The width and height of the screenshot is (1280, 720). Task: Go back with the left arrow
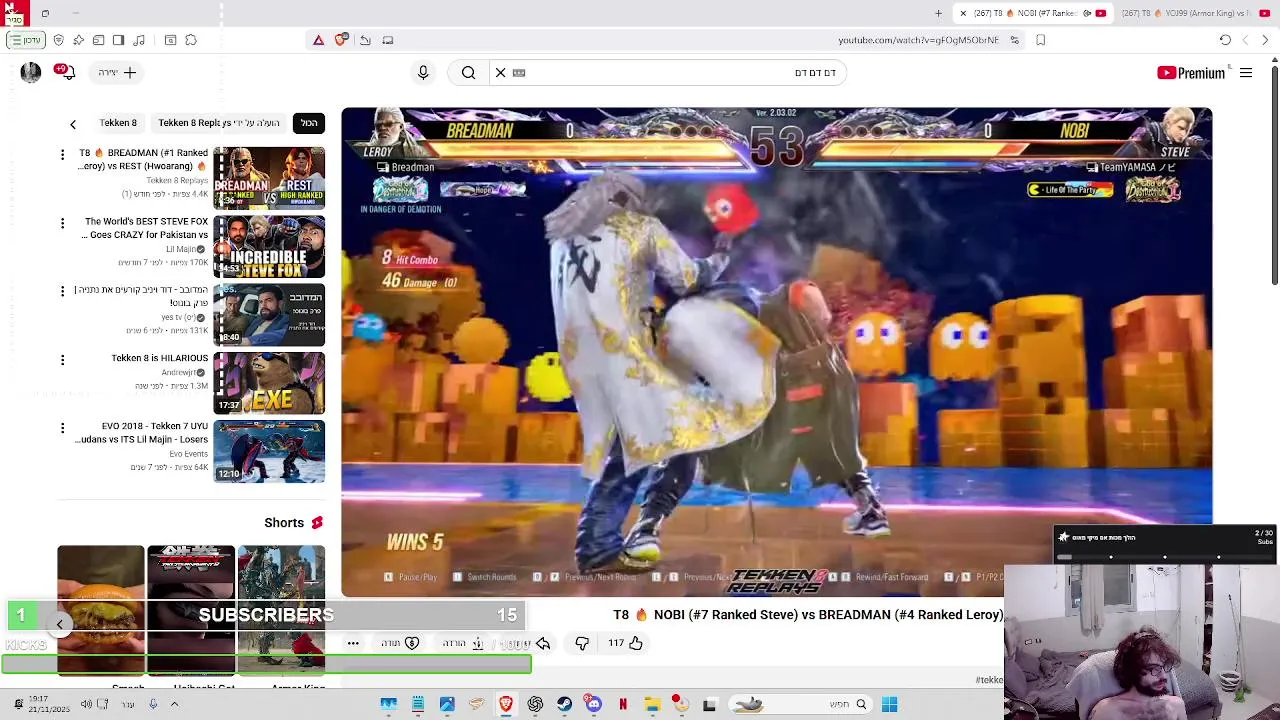coord(1245,40)
